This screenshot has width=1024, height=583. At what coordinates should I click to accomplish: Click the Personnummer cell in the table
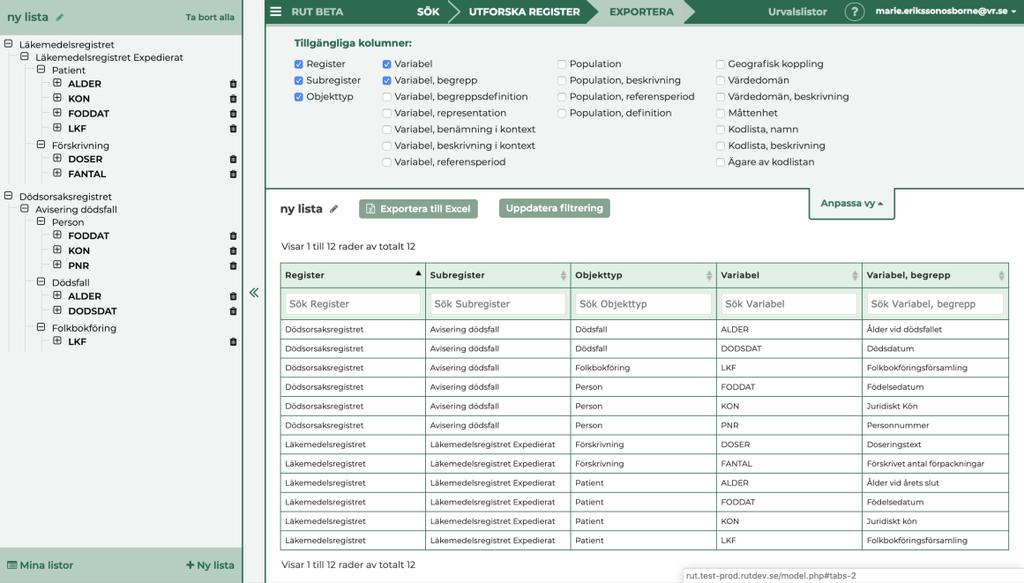tap(935, 425)
